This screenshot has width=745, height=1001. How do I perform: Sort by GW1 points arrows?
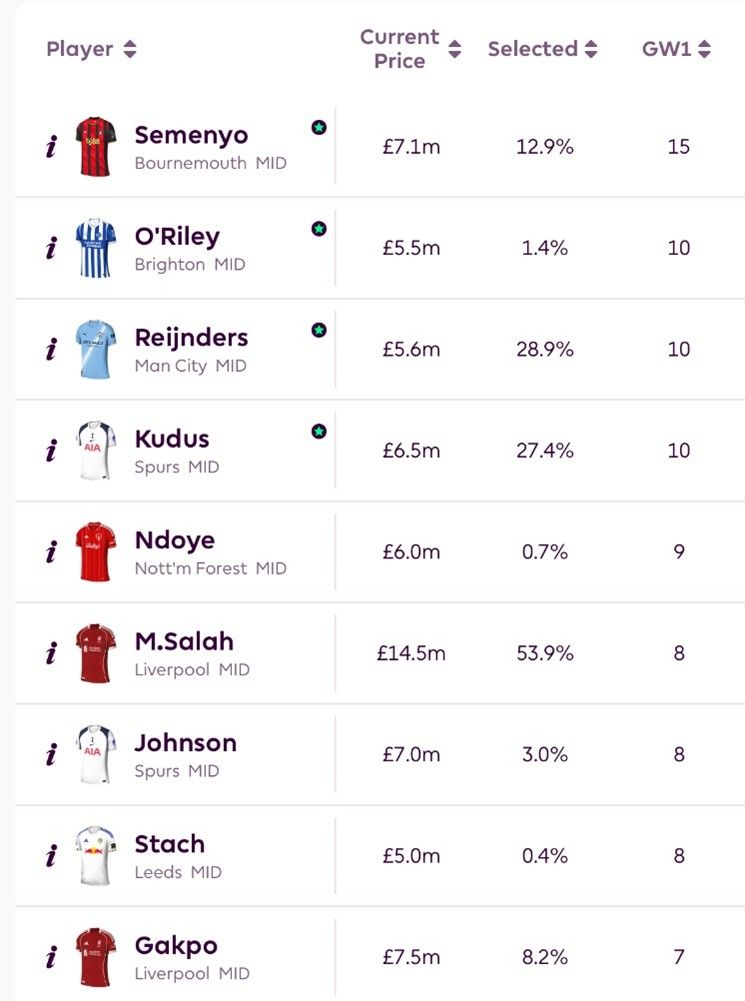(704, 49)
